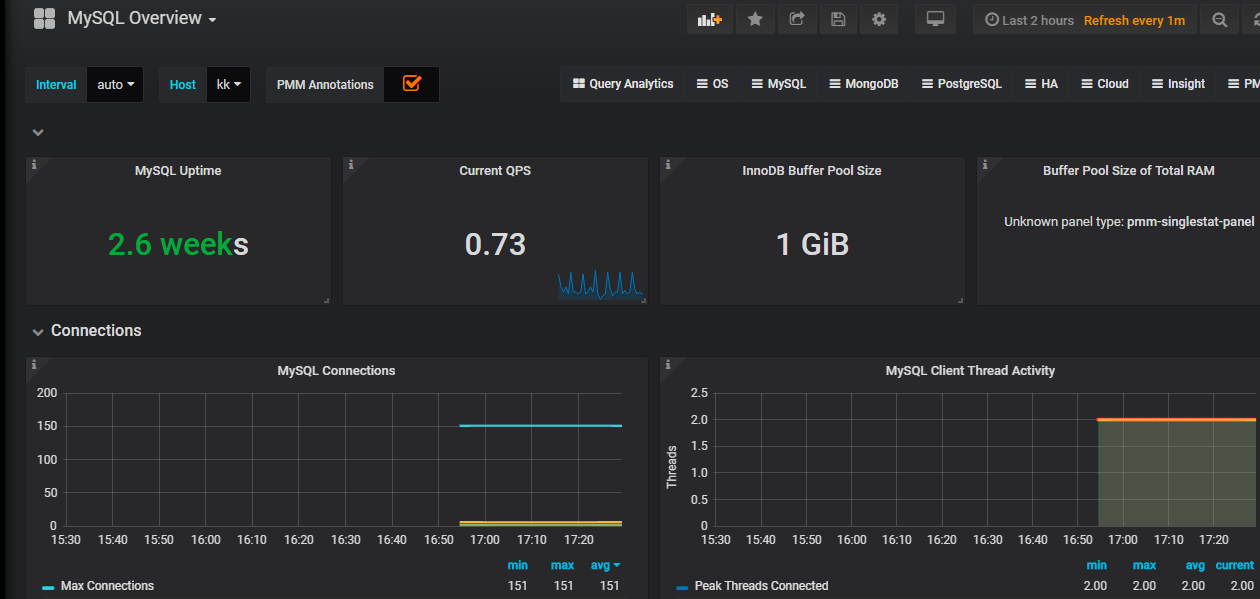Click Max Connections legend color swatch
1260x599 pixels.
48,587
